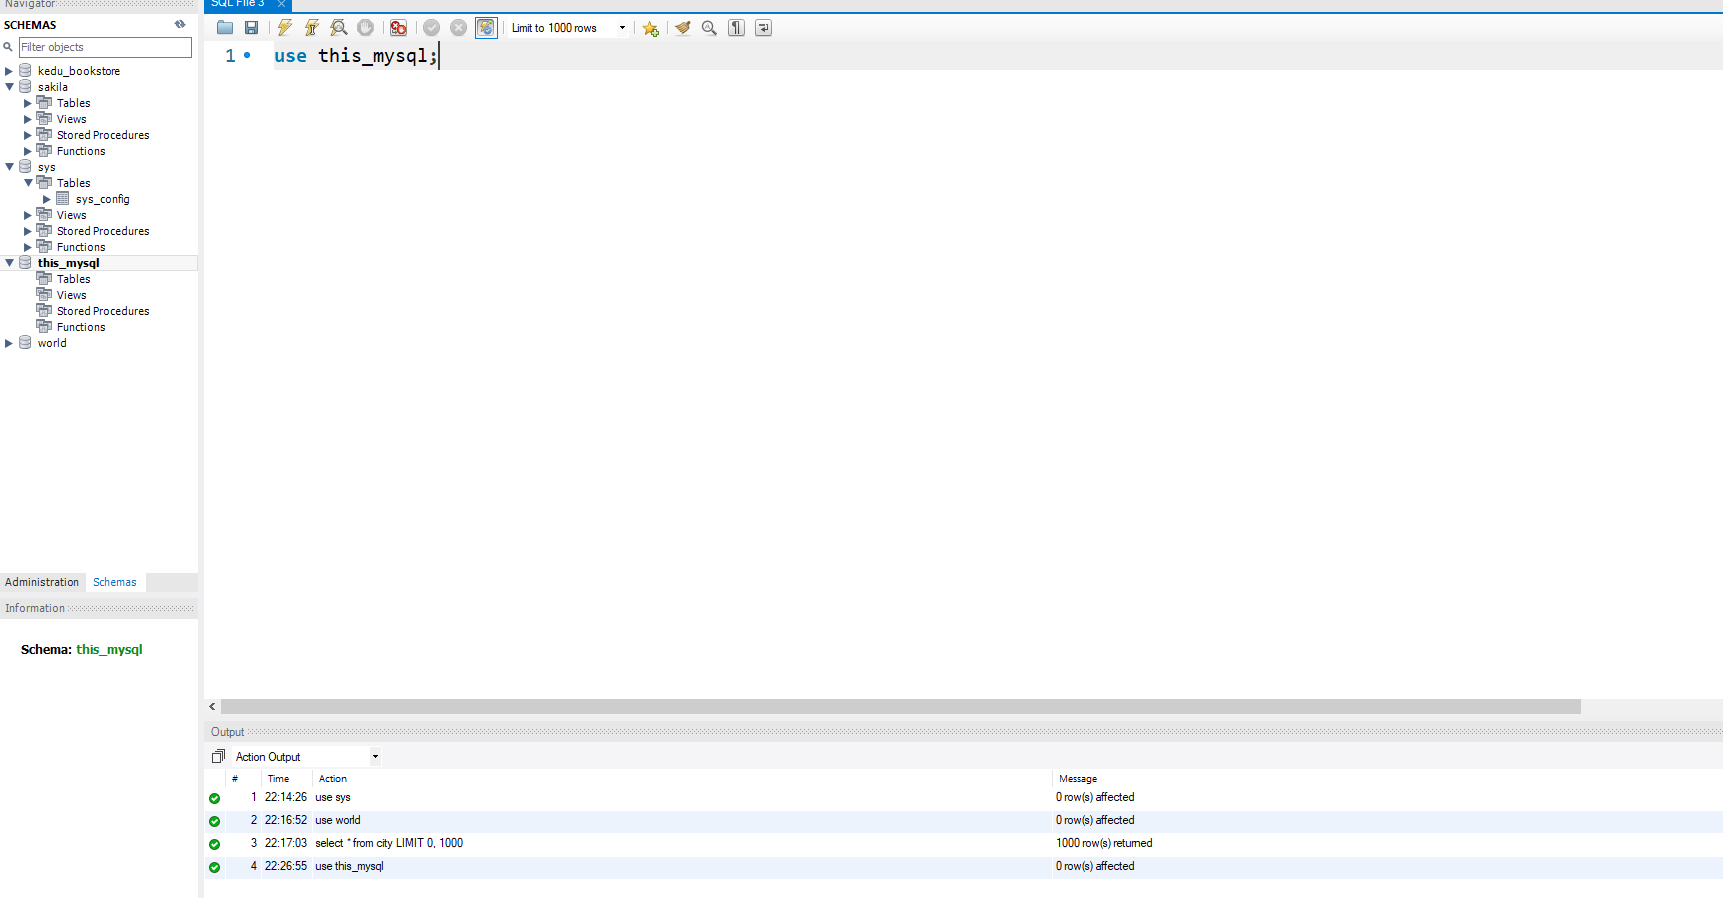
Task: Click the copy output icon beside Action Output
Action: click(x=218, y=756)
